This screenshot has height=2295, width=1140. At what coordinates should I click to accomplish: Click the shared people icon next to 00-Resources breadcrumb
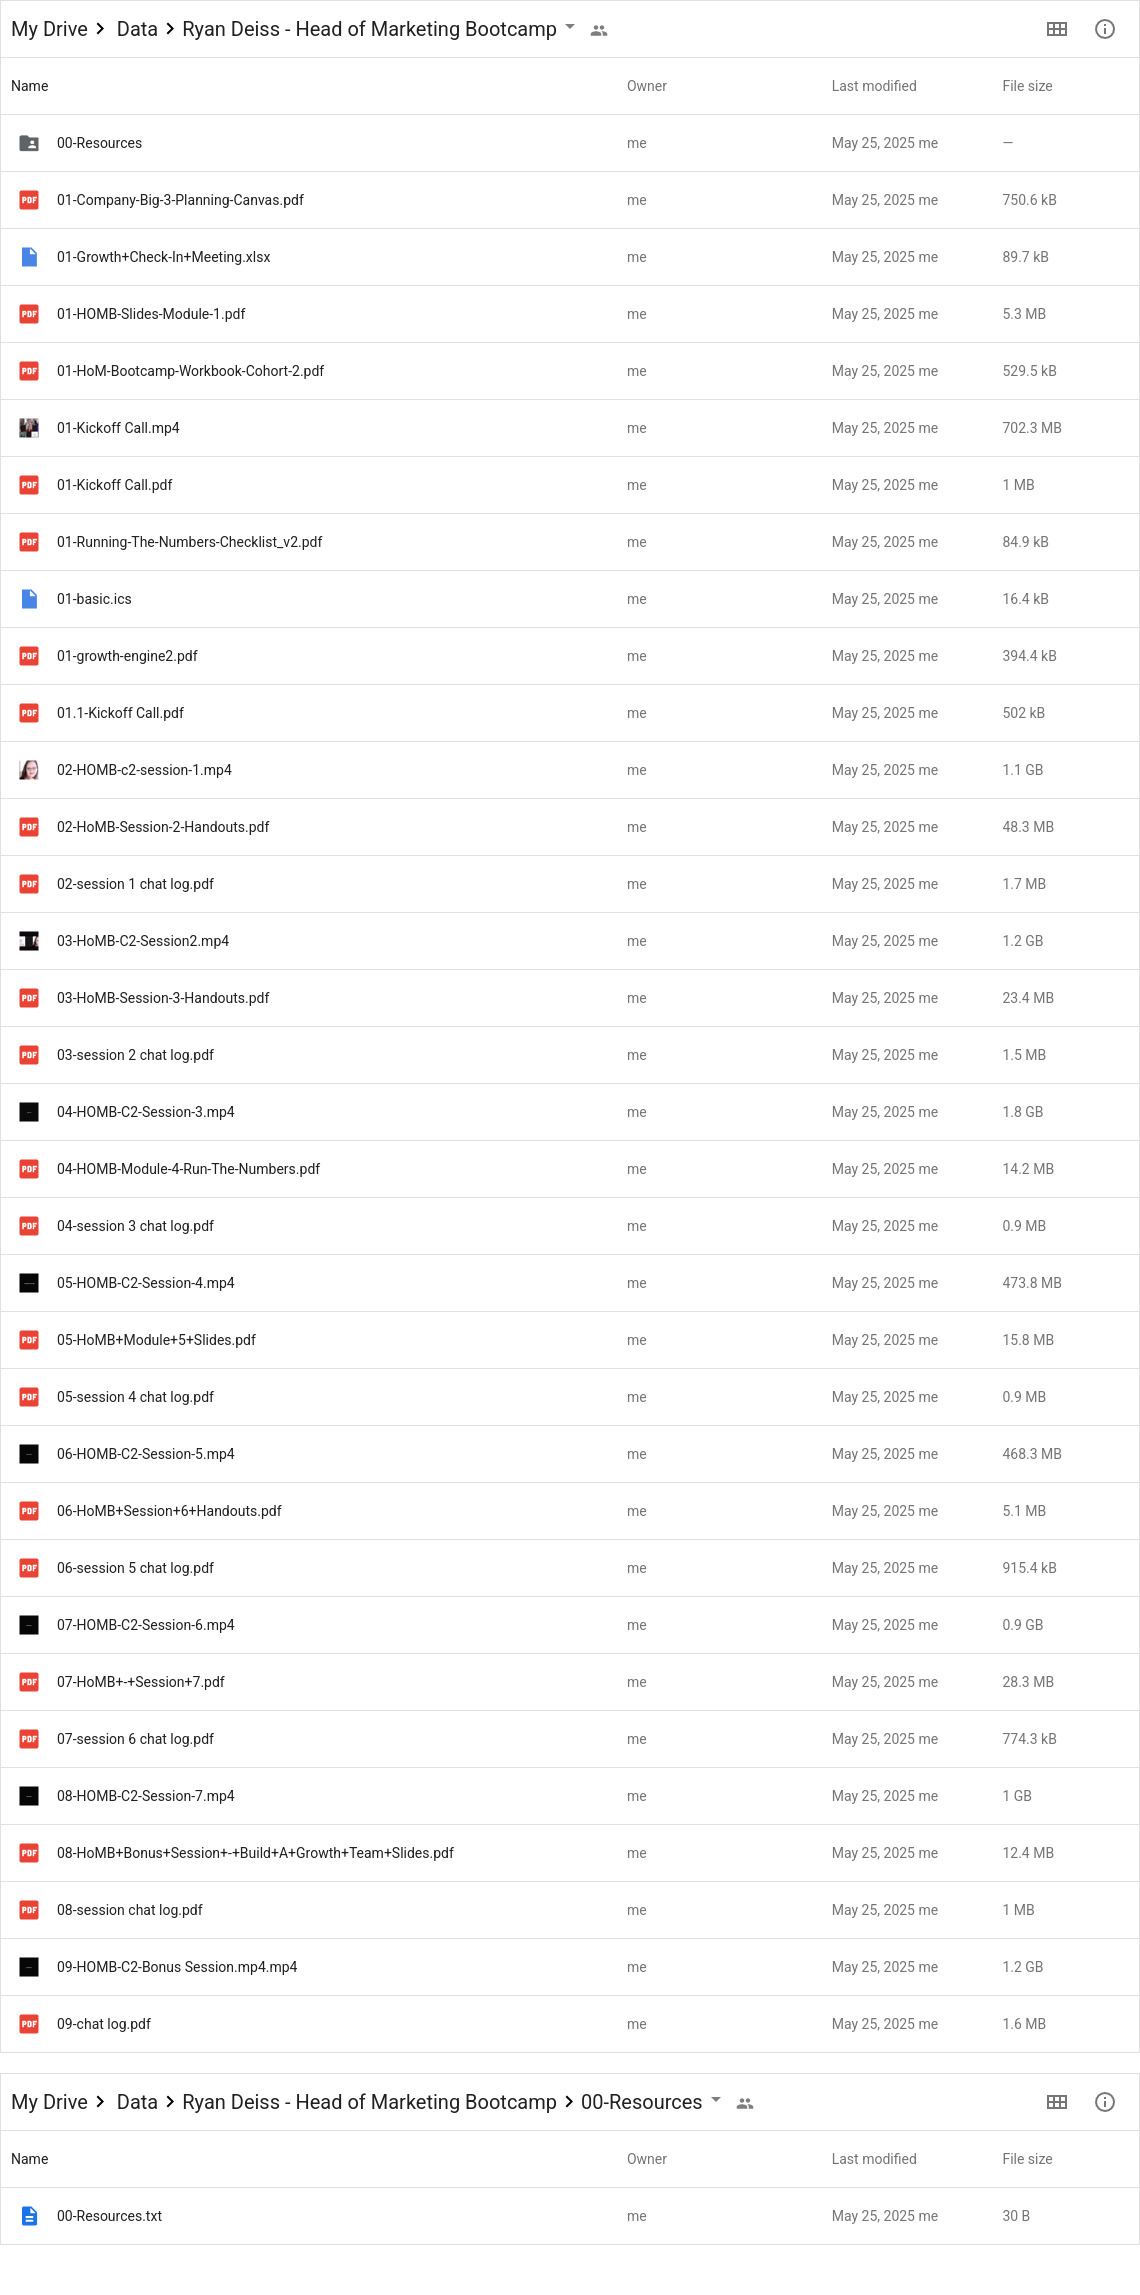click(x=744, y=2103)
